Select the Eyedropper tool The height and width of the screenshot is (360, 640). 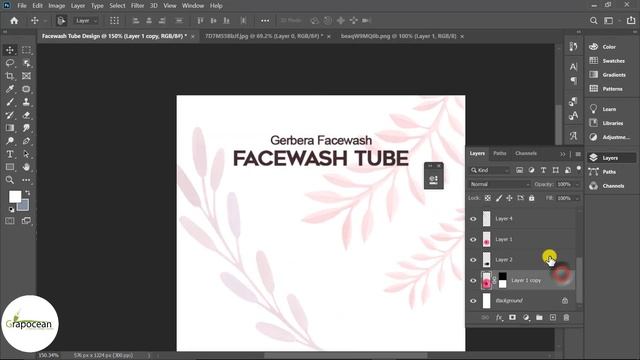click(x=10, y=89)
